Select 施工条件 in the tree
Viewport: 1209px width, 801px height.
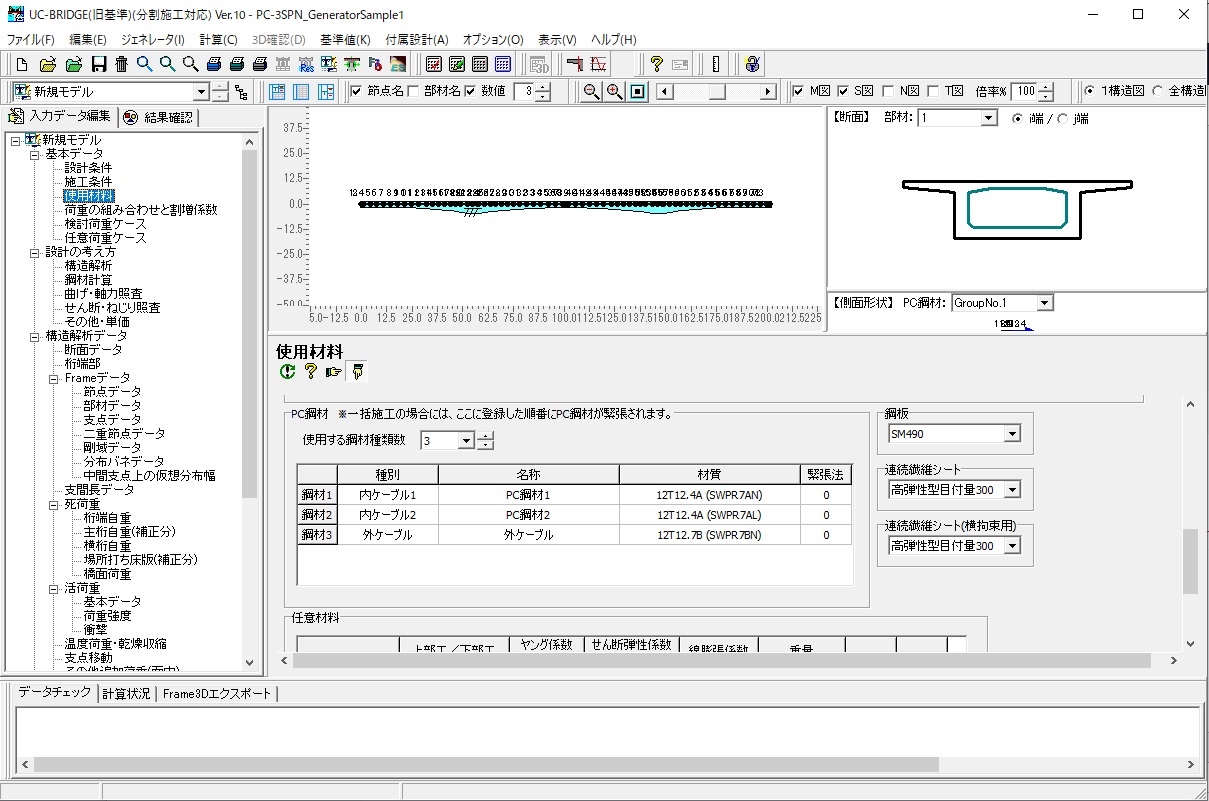point(88,182)
